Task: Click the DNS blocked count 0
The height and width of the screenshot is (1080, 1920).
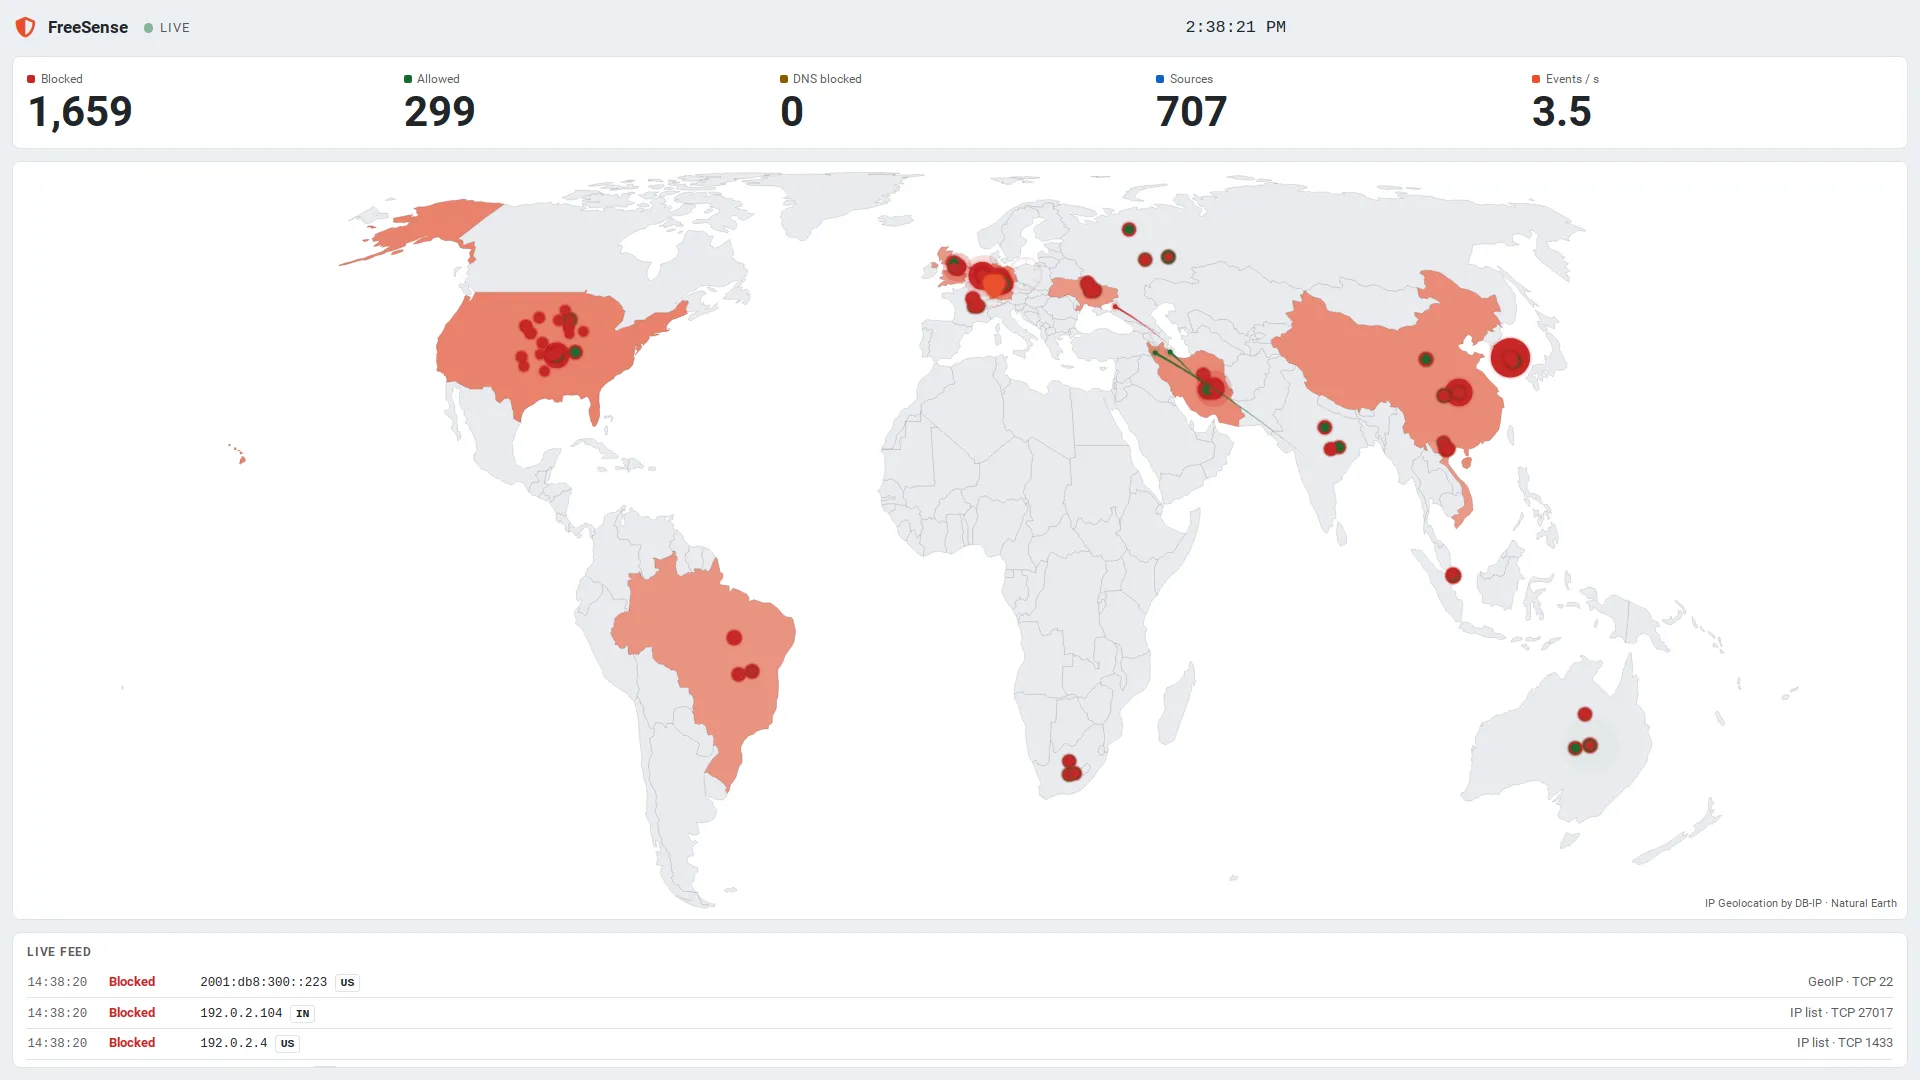Action: (791, 111)
